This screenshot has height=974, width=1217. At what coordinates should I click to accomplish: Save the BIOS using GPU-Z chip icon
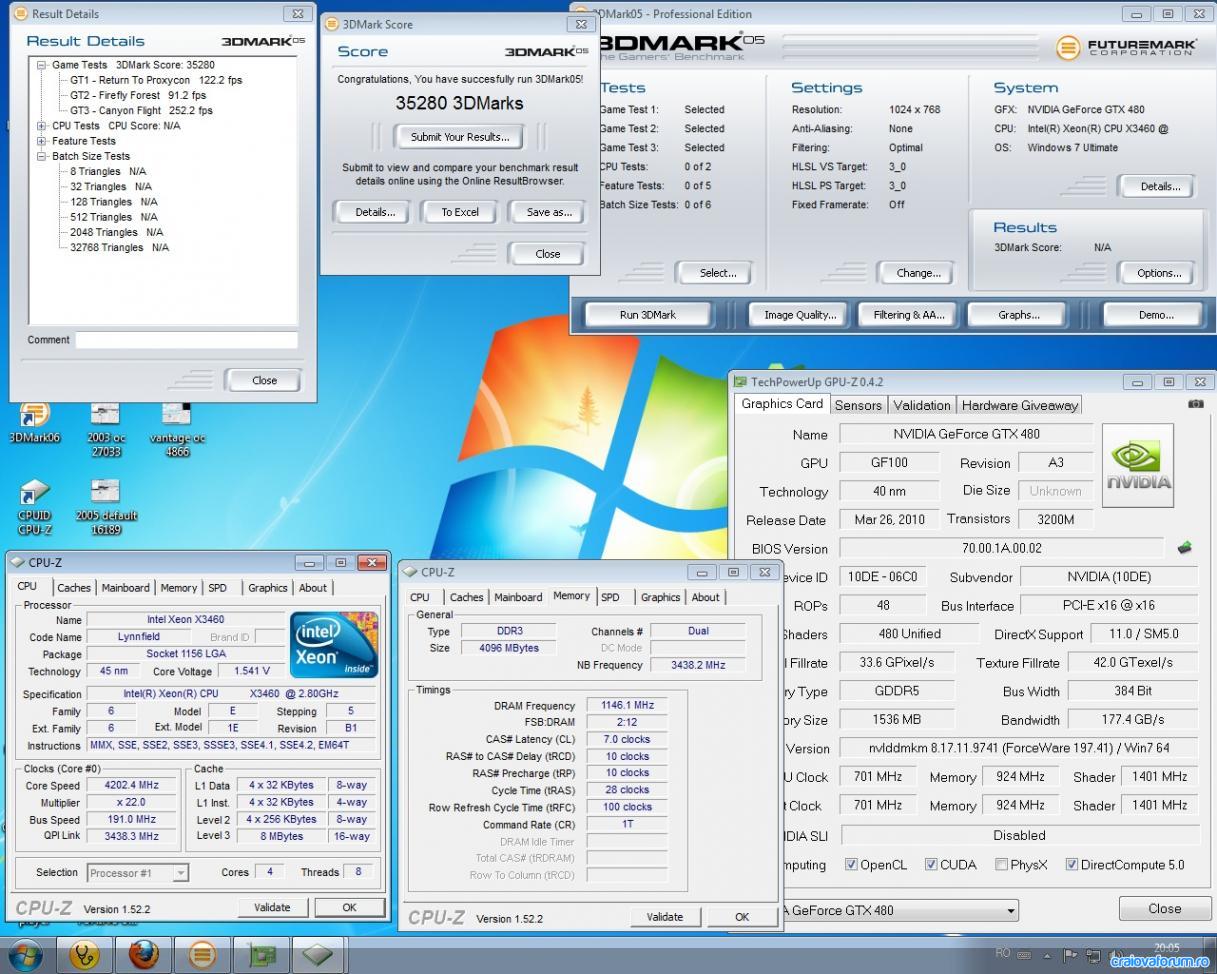1185,547
